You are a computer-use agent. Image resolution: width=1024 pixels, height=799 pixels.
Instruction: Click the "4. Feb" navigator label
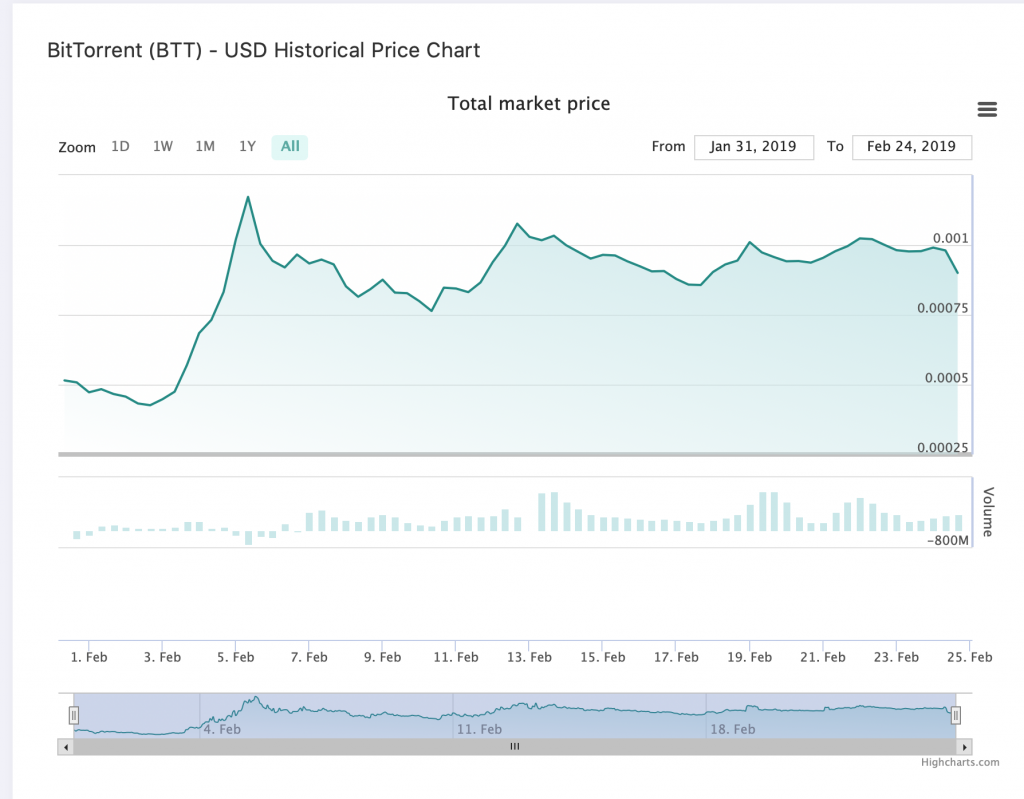[222, 729]
